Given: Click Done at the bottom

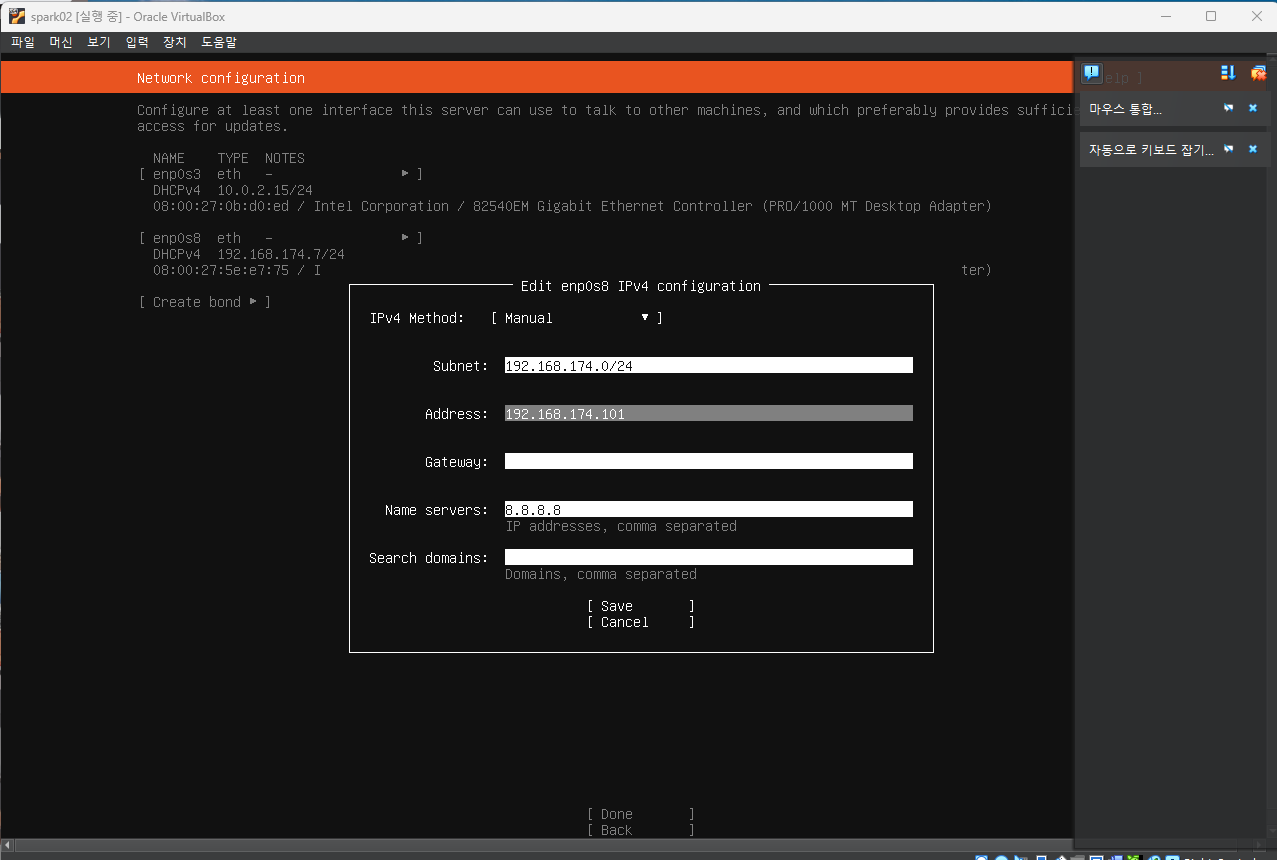Looking at the screenshot, I should (x=641, y=814).
